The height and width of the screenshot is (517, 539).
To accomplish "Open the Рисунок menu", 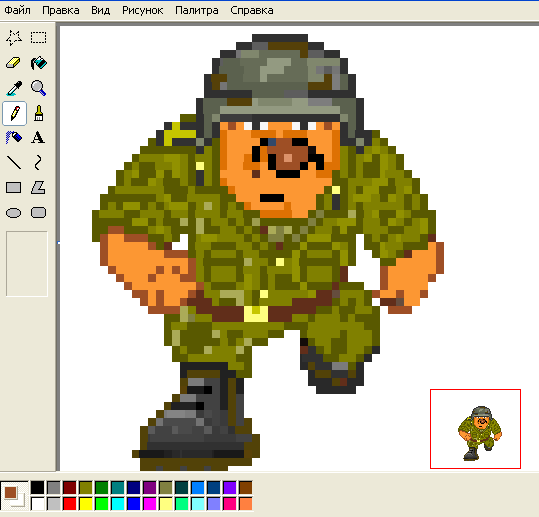I will [142, 10].
